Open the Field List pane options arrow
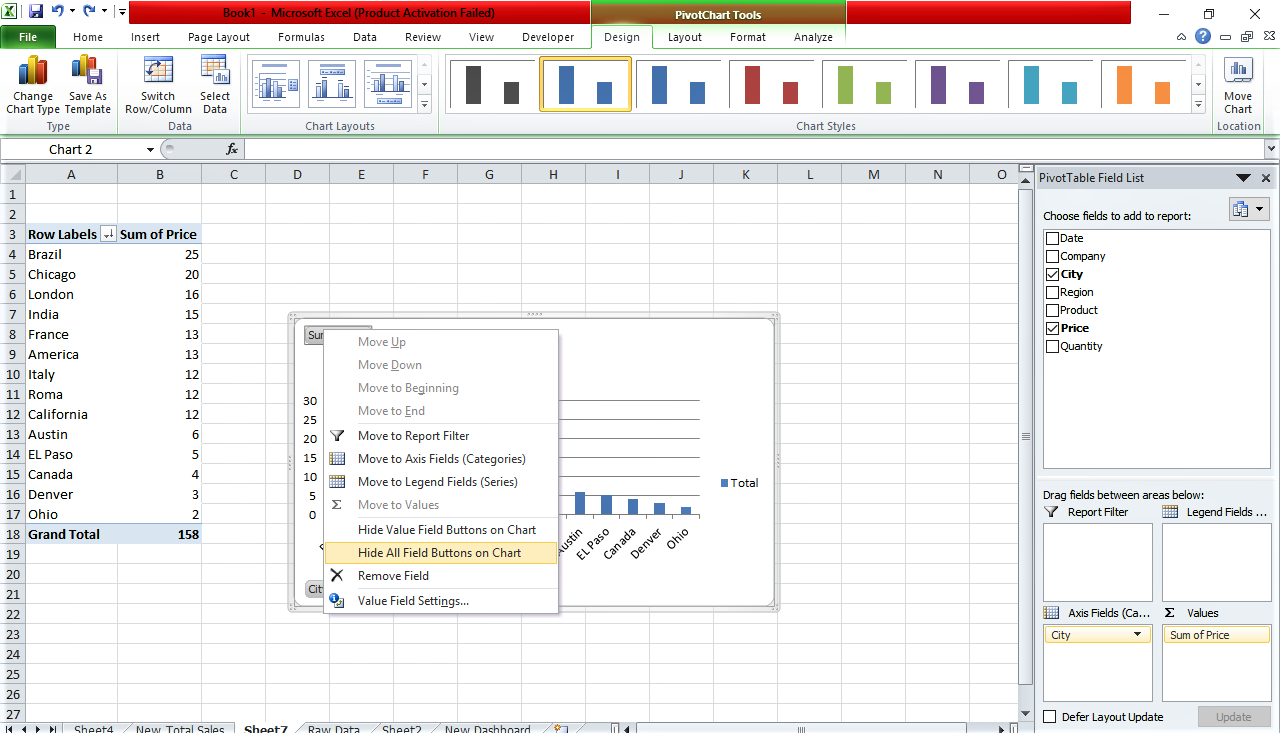This screenshot has width=1280, height=733. click(1243, 178)
